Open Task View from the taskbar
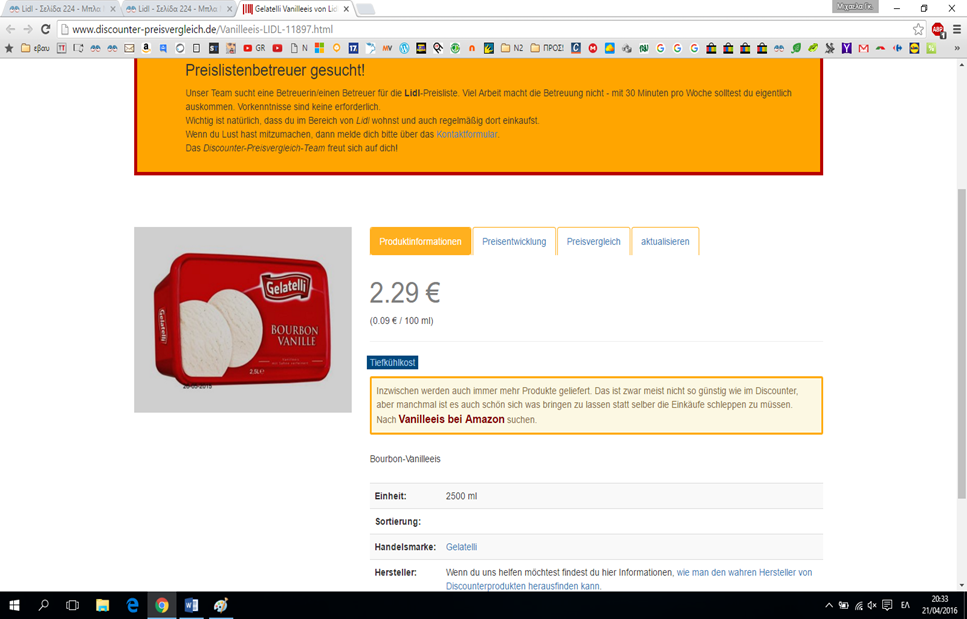 tap(73, 605)
